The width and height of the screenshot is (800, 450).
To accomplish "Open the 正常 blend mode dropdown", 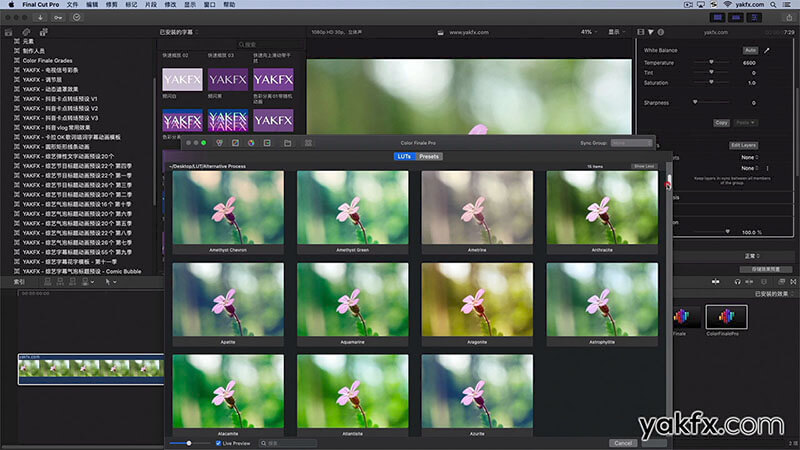I will 752,256.
